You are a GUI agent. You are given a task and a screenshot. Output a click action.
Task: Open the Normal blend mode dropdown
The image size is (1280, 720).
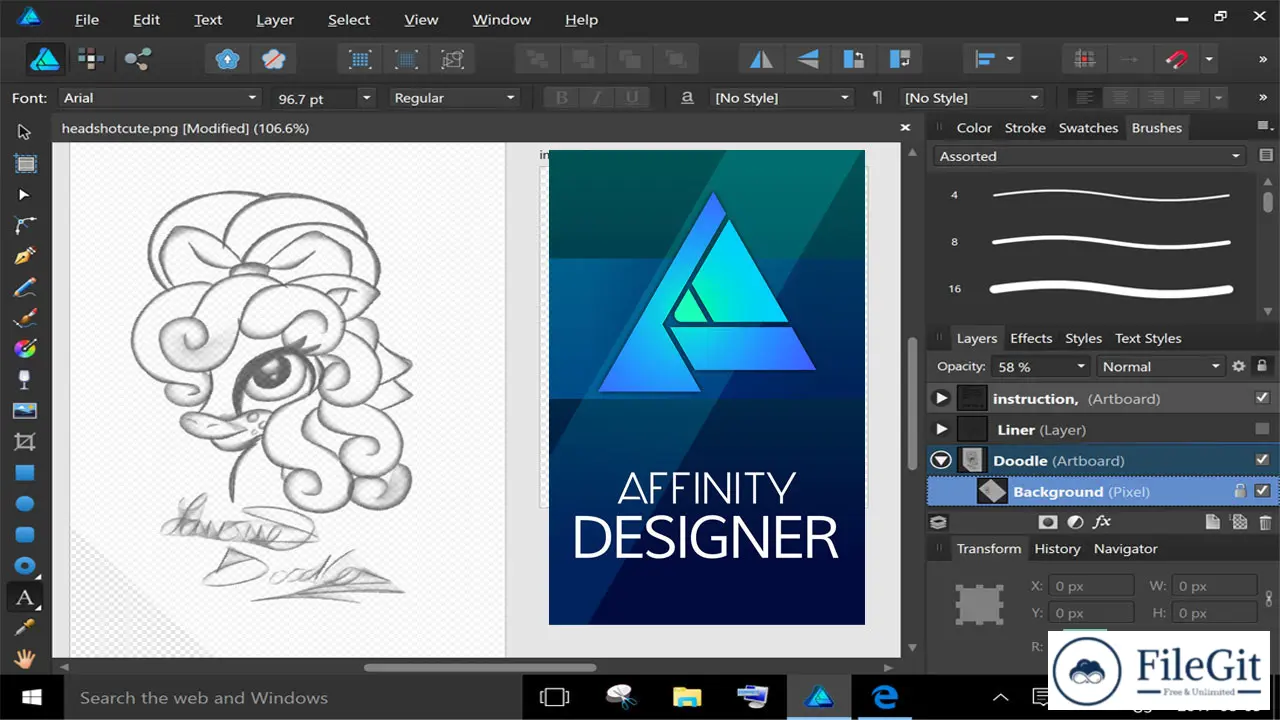(x=1161, y=367)
